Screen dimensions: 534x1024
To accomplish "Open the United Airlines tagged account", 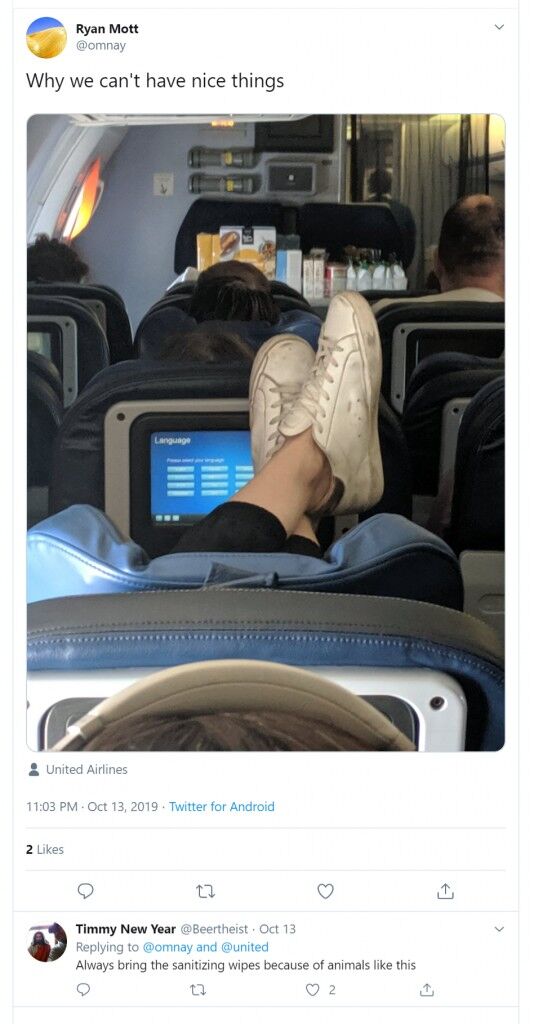I will pyautogui.click(x=86, y=769).
